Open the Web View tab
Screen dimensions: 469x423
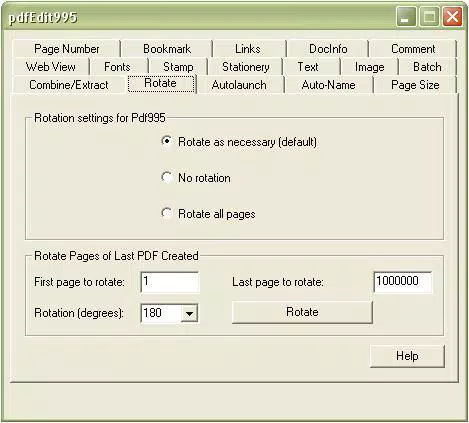pyautogui.click(x=51, y=67)
